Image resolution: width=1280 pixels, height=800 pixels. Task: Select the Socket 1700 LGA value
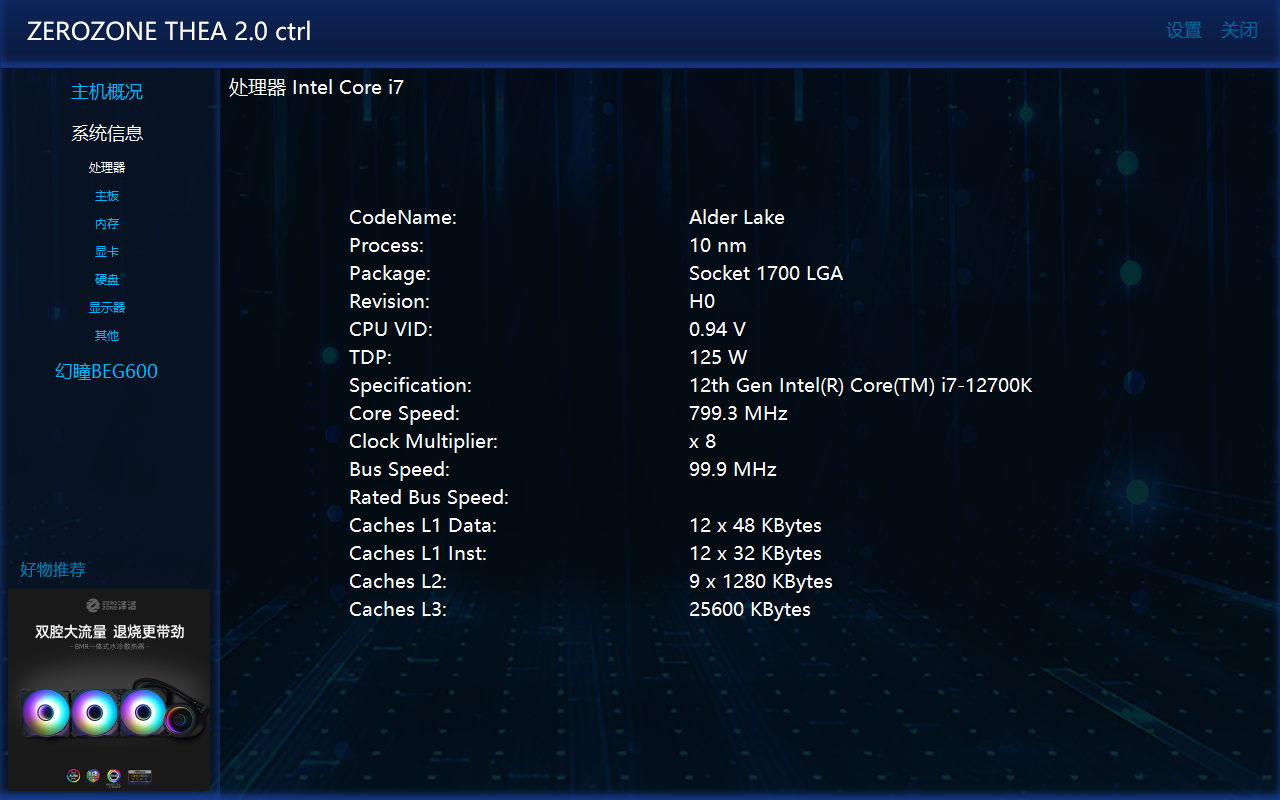click(x=766, y=273)
